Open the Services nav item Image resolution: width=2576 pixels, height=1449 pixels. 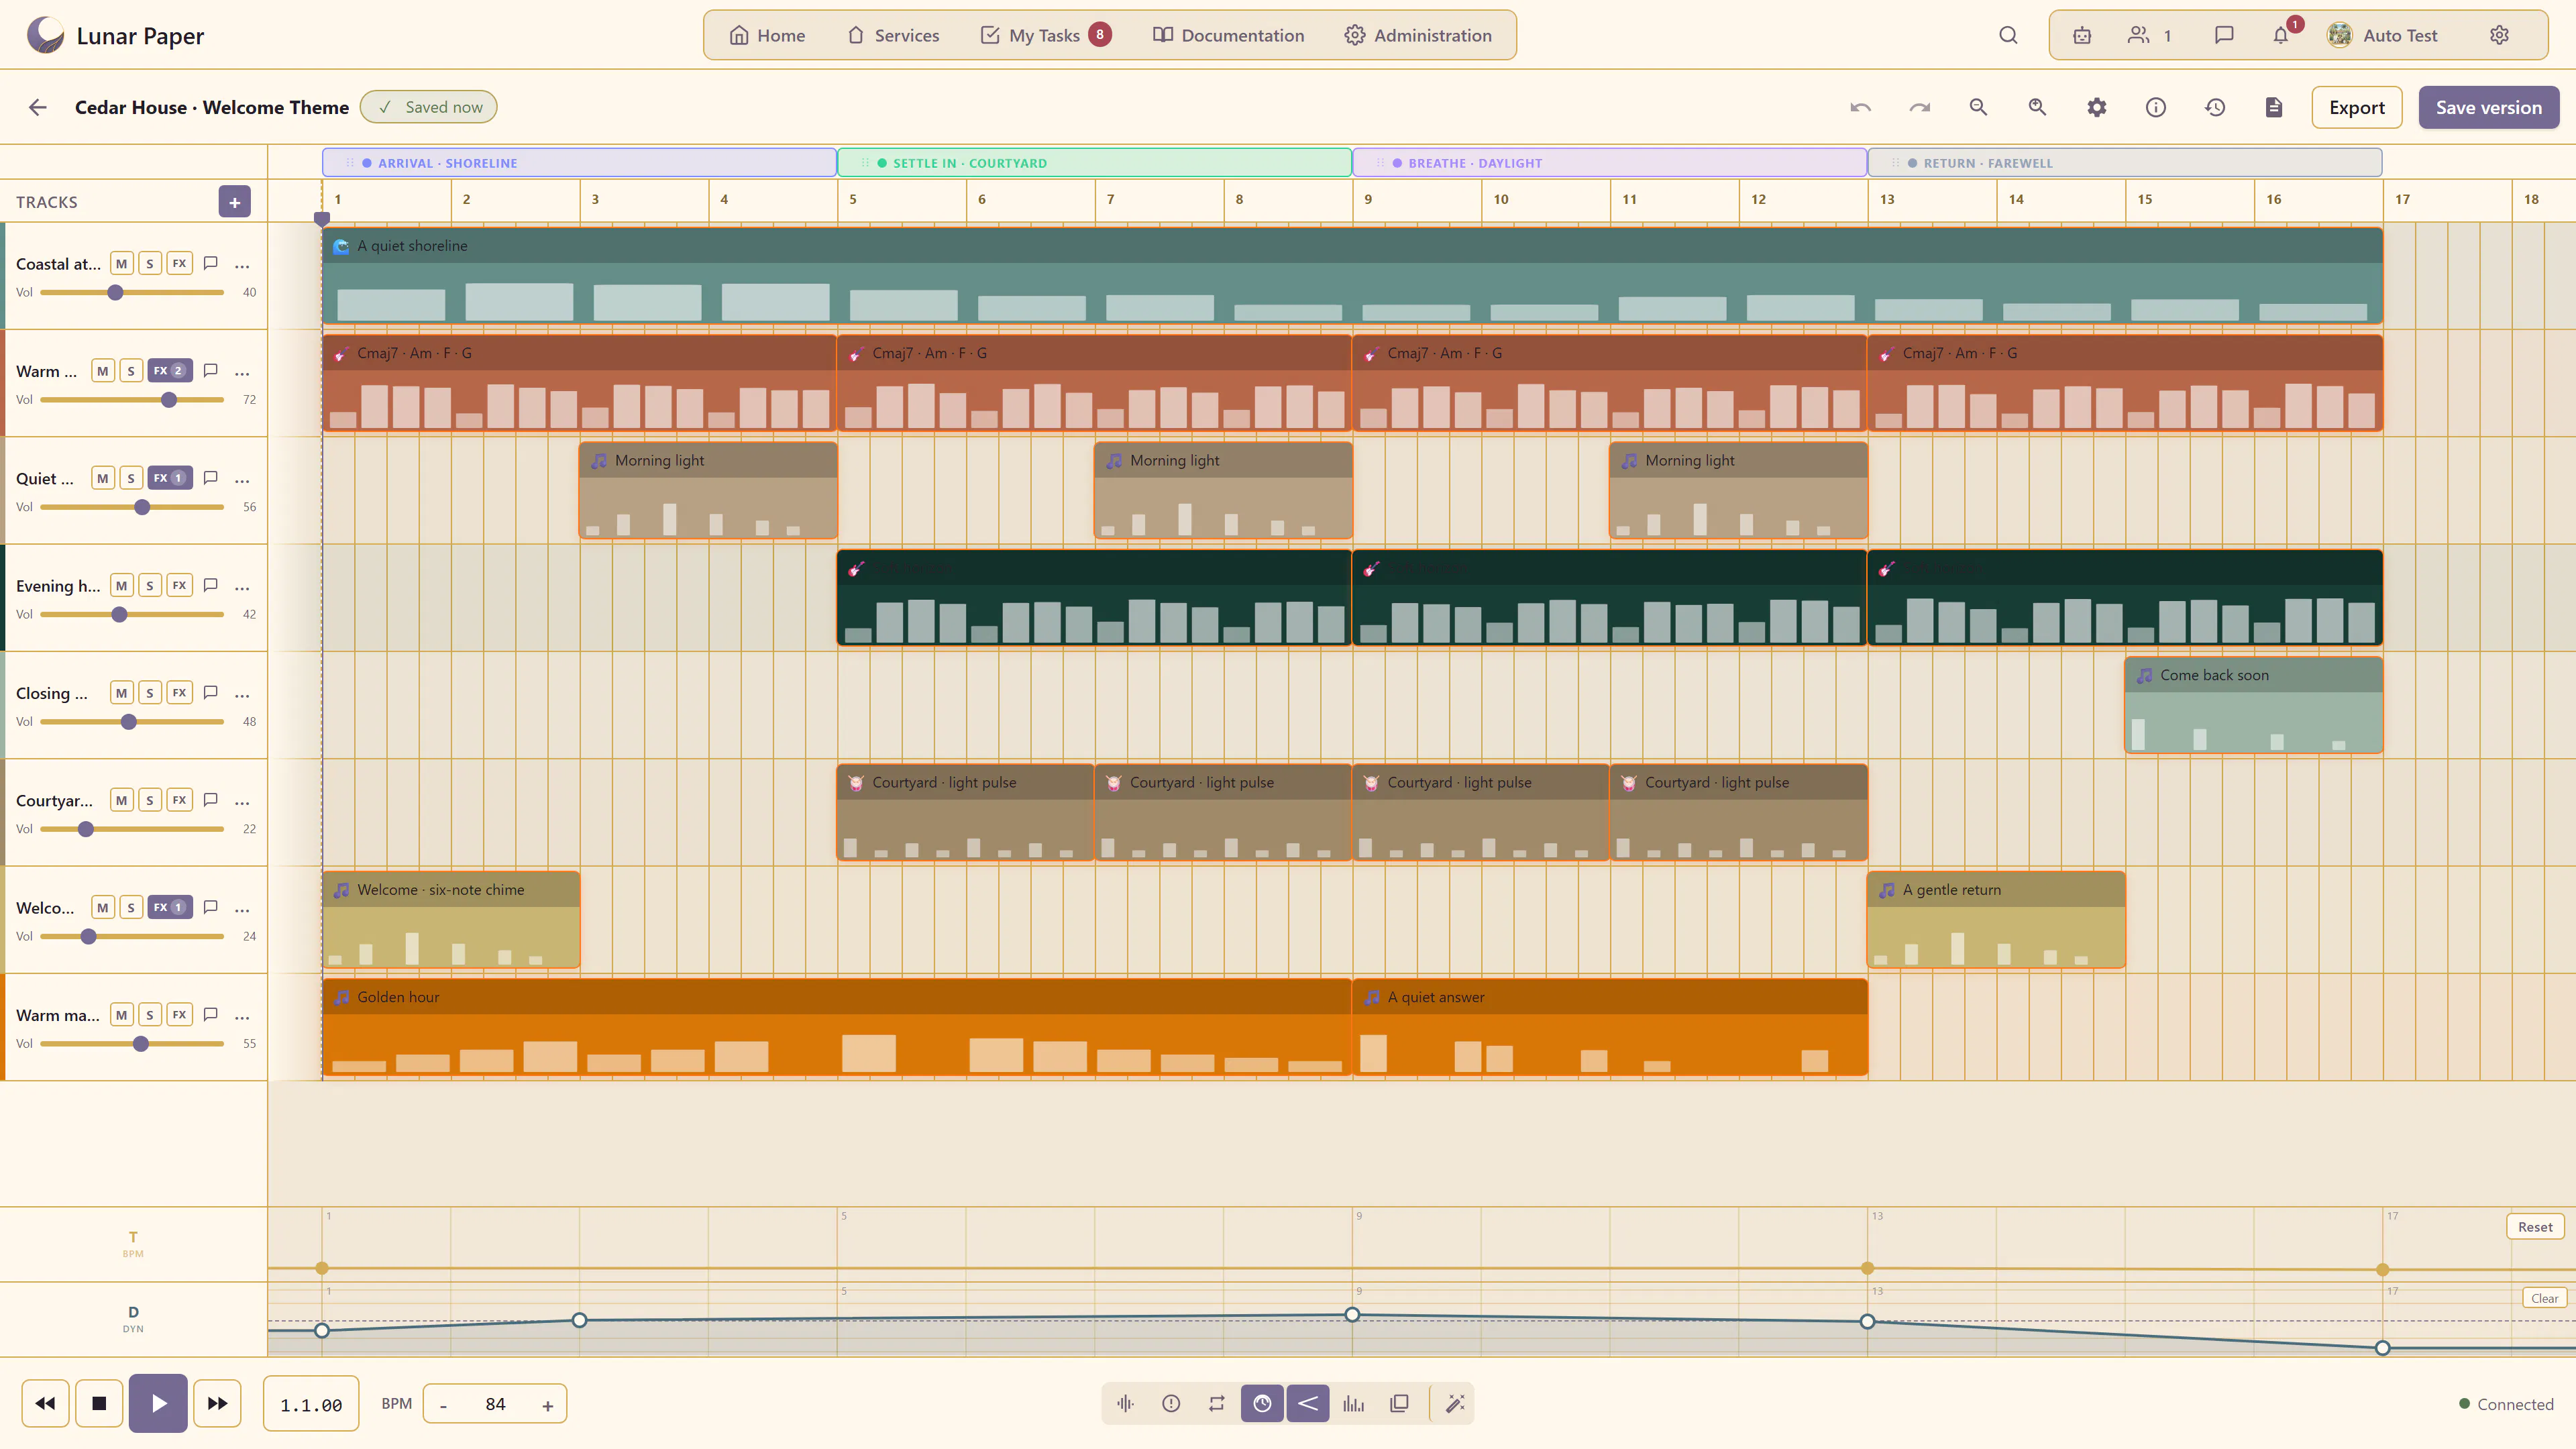[893, 35]
